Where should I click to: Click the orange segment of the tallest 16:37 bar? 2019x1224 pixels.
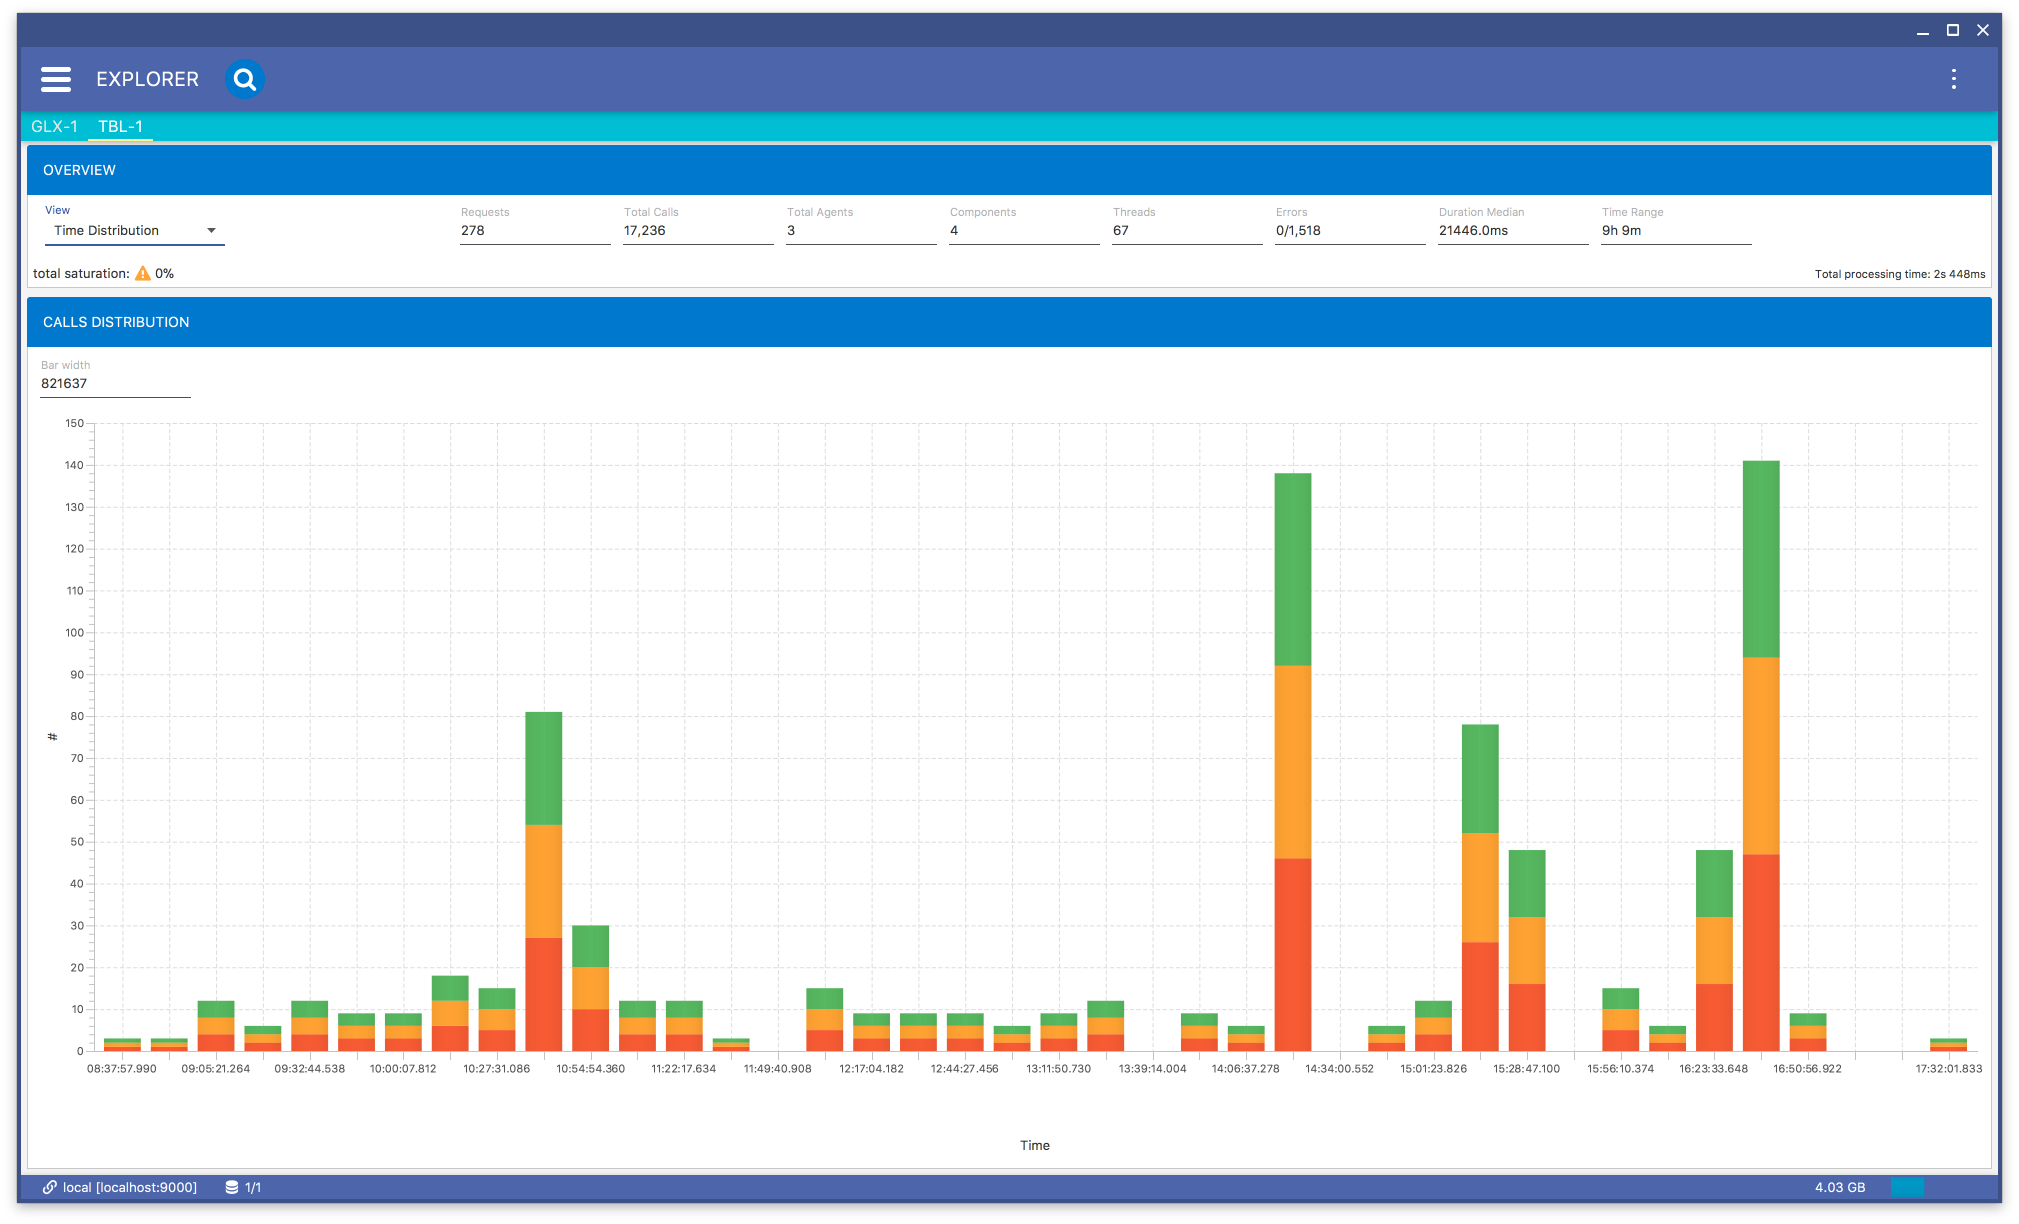(x=1761, y=756)
